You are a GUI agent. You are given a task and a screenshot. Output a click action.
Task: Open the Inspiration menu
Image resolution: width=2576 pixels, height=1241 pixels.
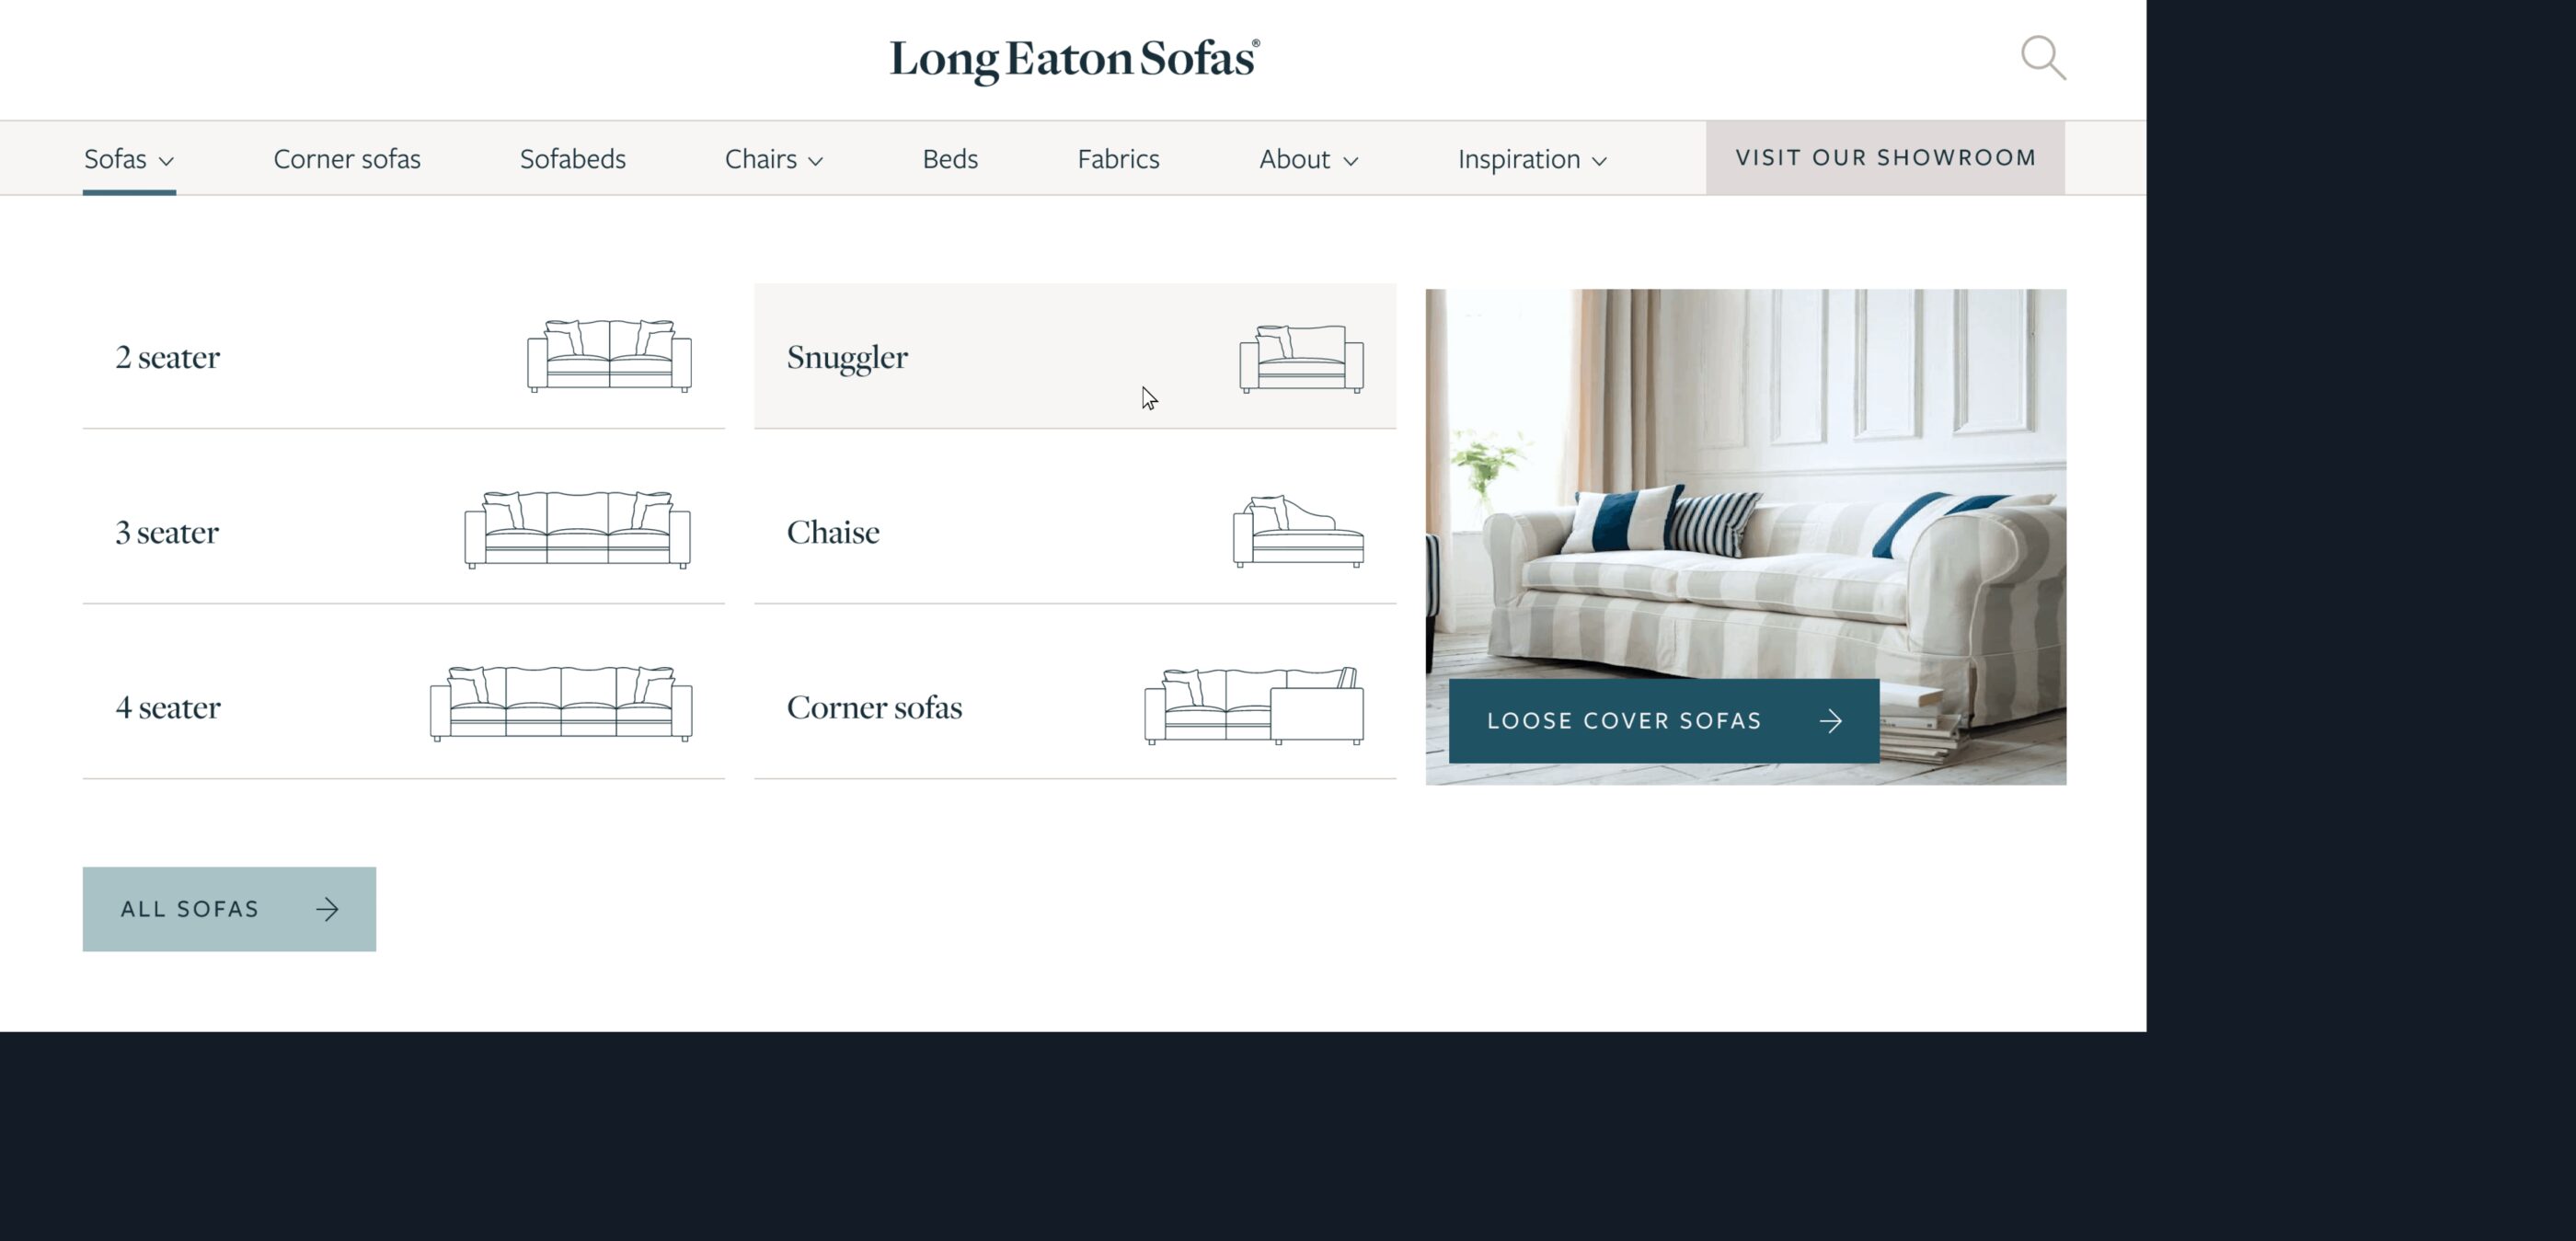pos(1529,158)
